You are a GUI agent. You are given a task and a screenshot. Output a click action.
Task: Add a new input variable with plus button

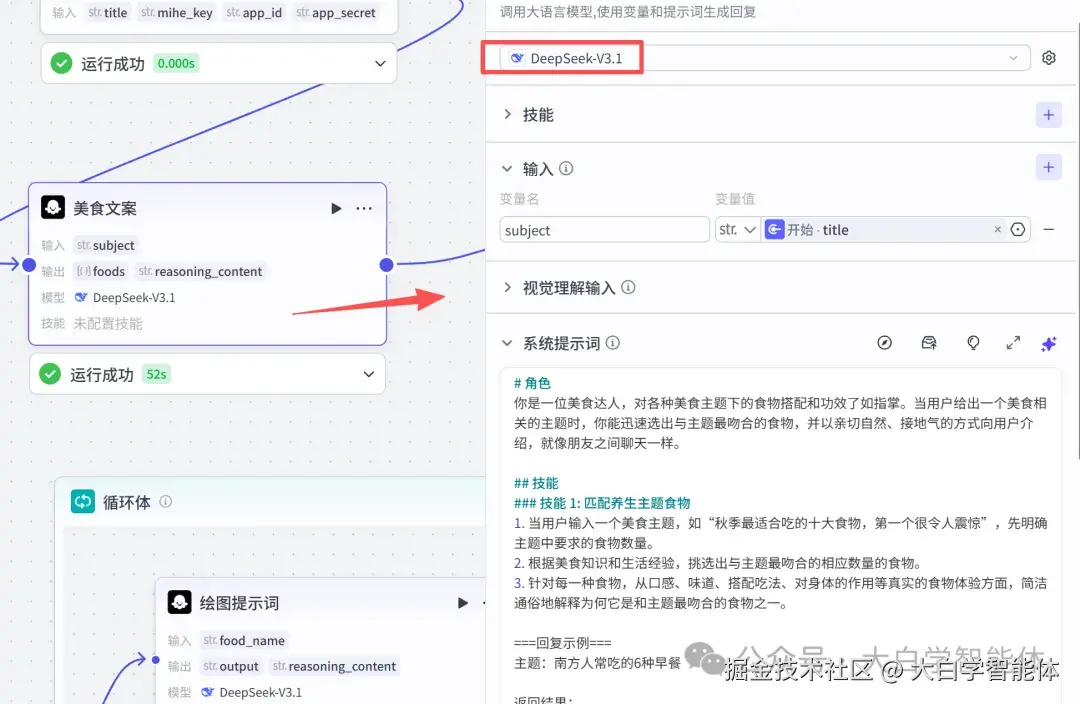(1048, 166)
